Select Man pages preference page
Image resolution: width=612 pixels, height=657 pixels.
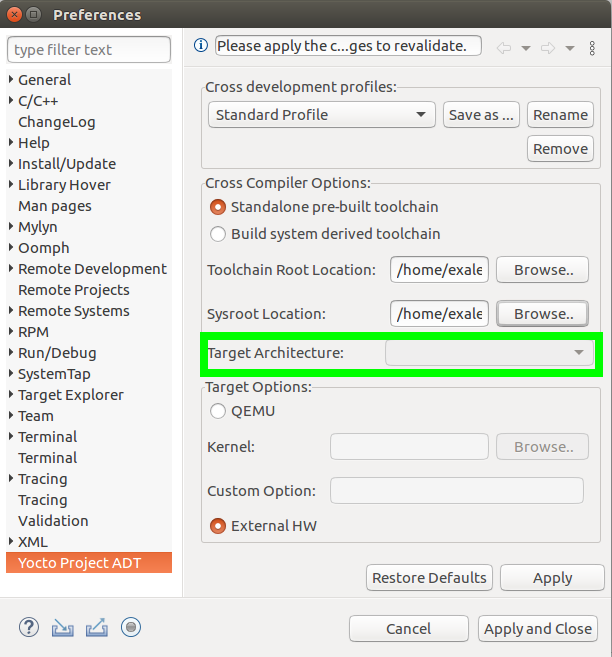(55, 206)
